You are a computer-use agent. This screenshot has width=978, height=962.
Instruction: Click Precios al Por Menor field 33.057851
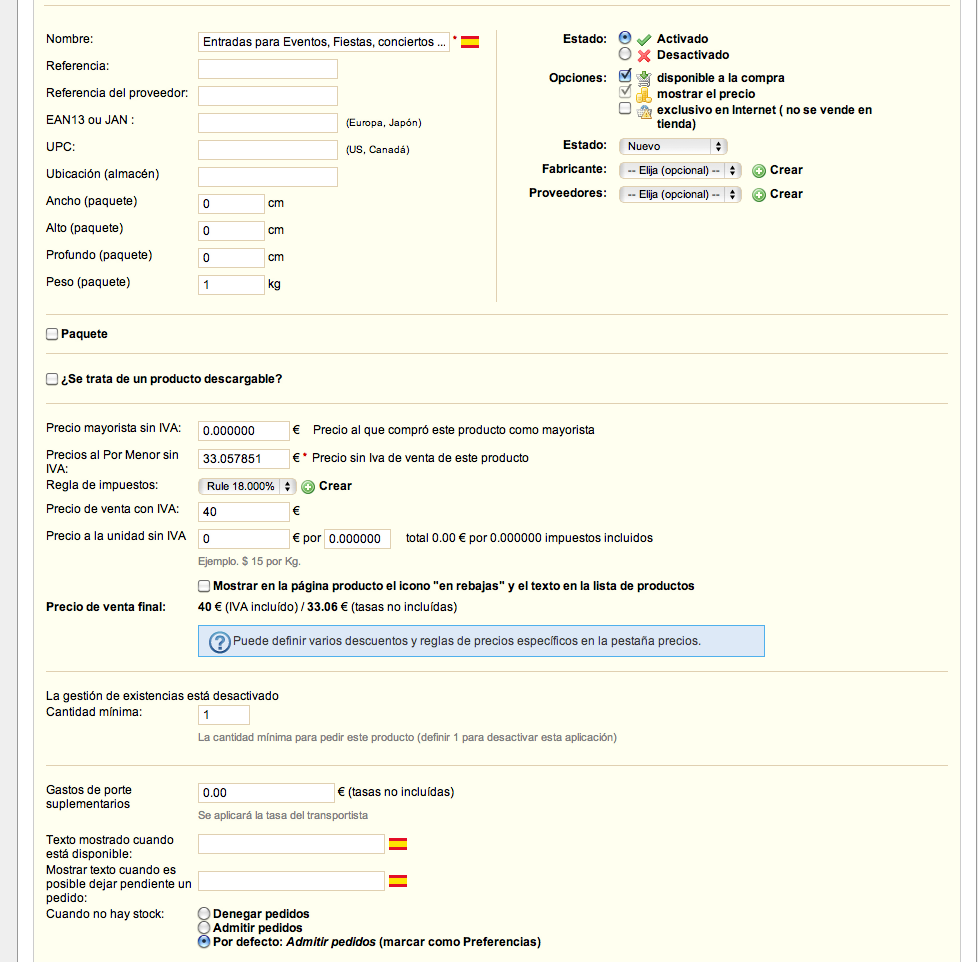coord(244,459)
